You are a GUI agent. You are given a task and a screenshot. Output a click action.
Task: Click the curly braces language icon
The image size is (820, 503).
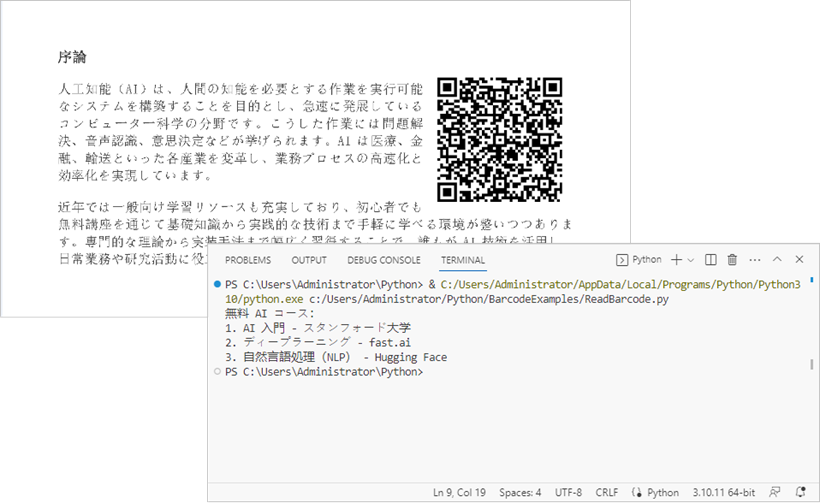pos(636,493)
